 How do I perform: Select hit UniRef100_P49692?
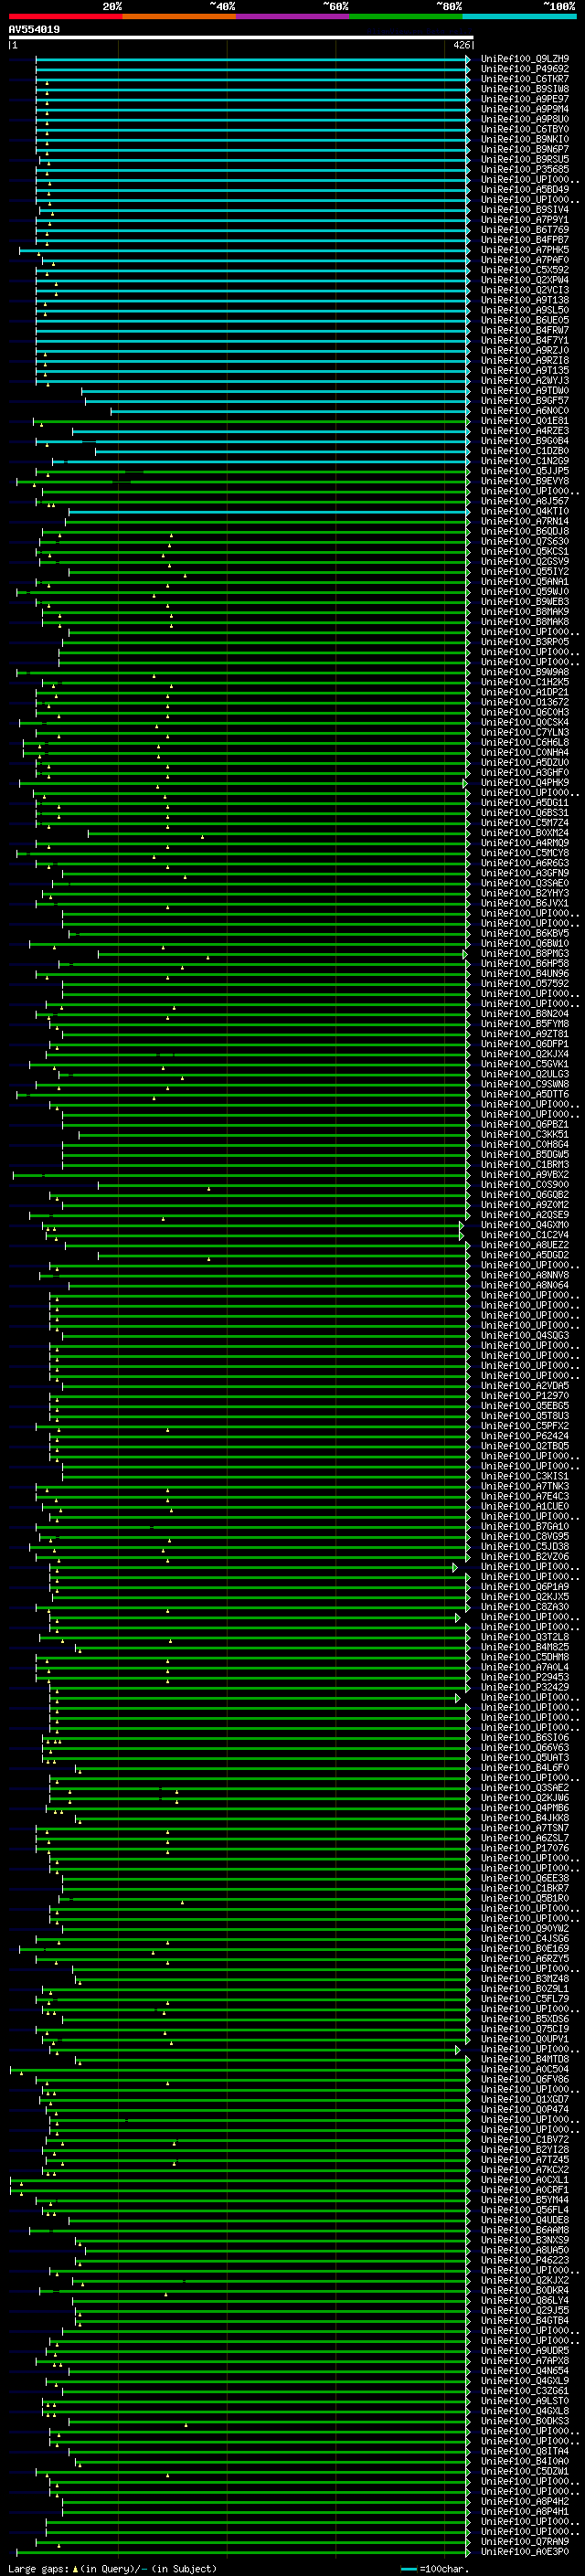click(x=525, y=69)
